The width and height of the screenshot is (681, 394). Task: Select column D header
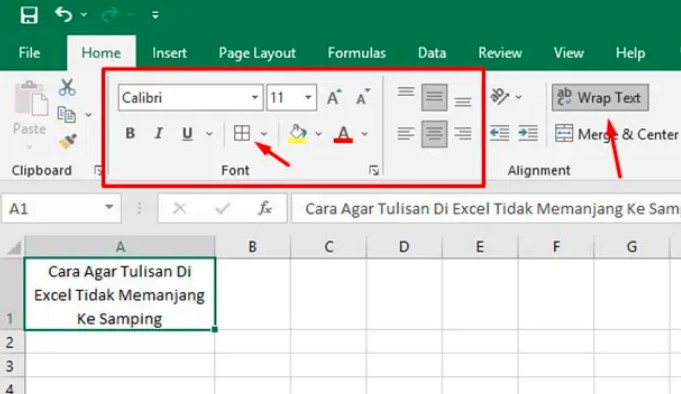(404, 247)
